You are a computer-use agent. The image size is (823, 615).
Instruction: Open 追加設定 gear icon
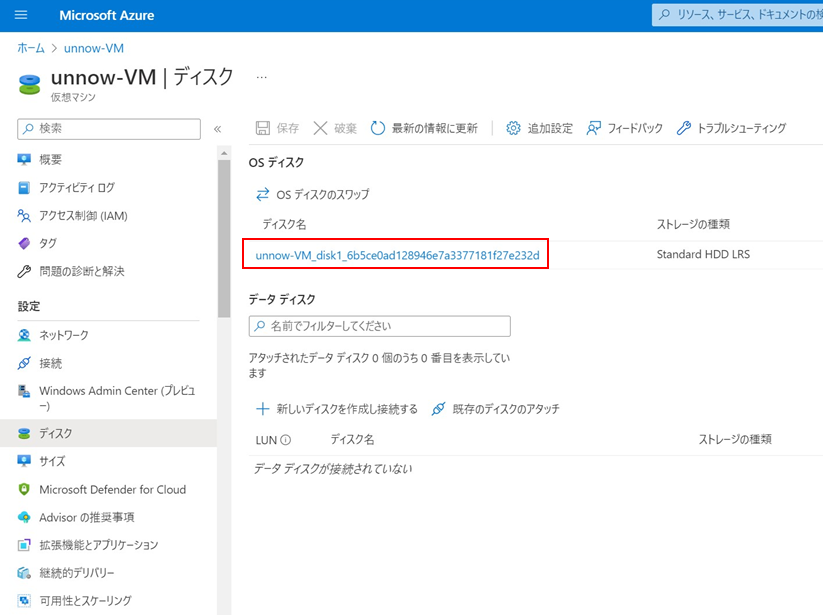pyautogui.click(x=513, y=128)
